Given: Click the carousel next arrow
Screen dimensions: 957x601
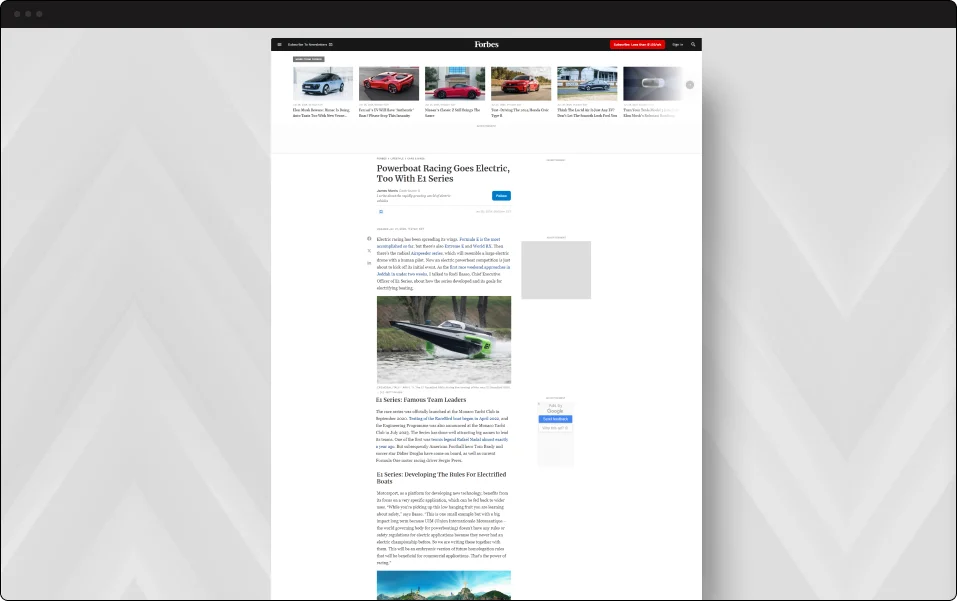Looking at the screenshot, I should 690,85.
